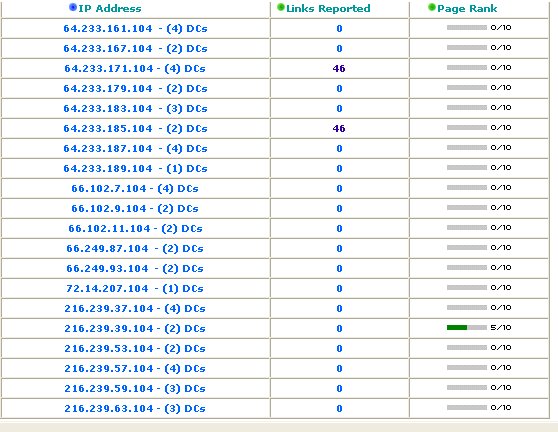Click the green dot beside Page Rank
Image resolution: width=558 pixels, height=432 pixels.
[432, 7]
